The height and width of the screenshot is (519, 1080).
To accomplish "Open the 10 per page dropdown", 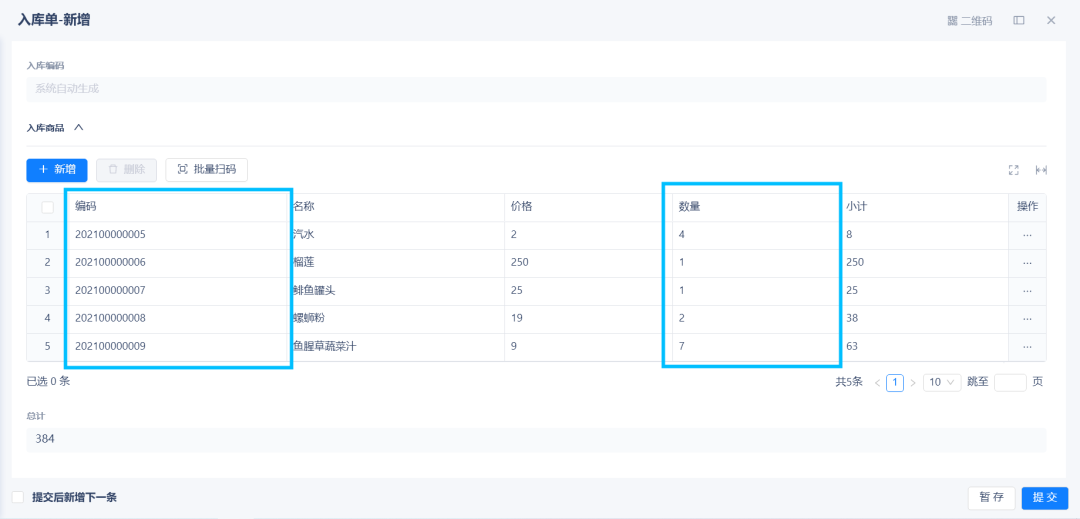I will click(942, 383).
